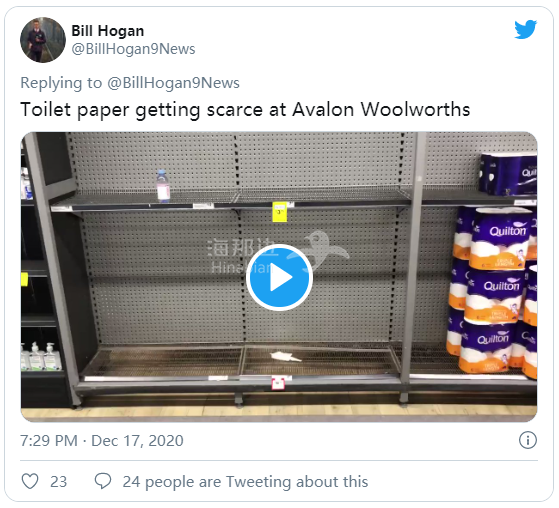Click the reply speech bubble icon
This screenshot has width=559, height=508.
point(103,481)
